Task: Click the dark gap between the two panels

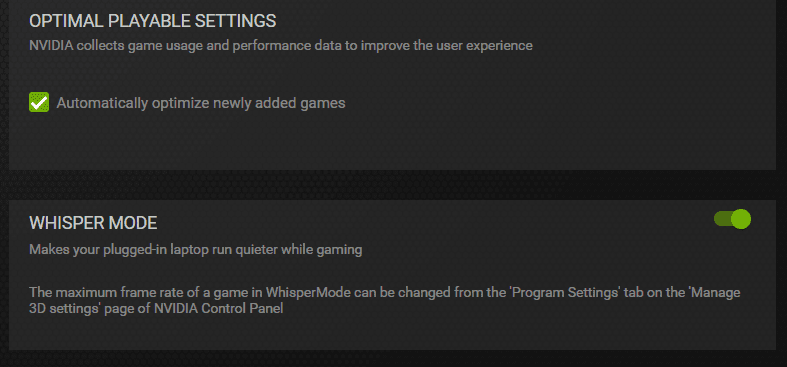Action: [x=392, y=185]
